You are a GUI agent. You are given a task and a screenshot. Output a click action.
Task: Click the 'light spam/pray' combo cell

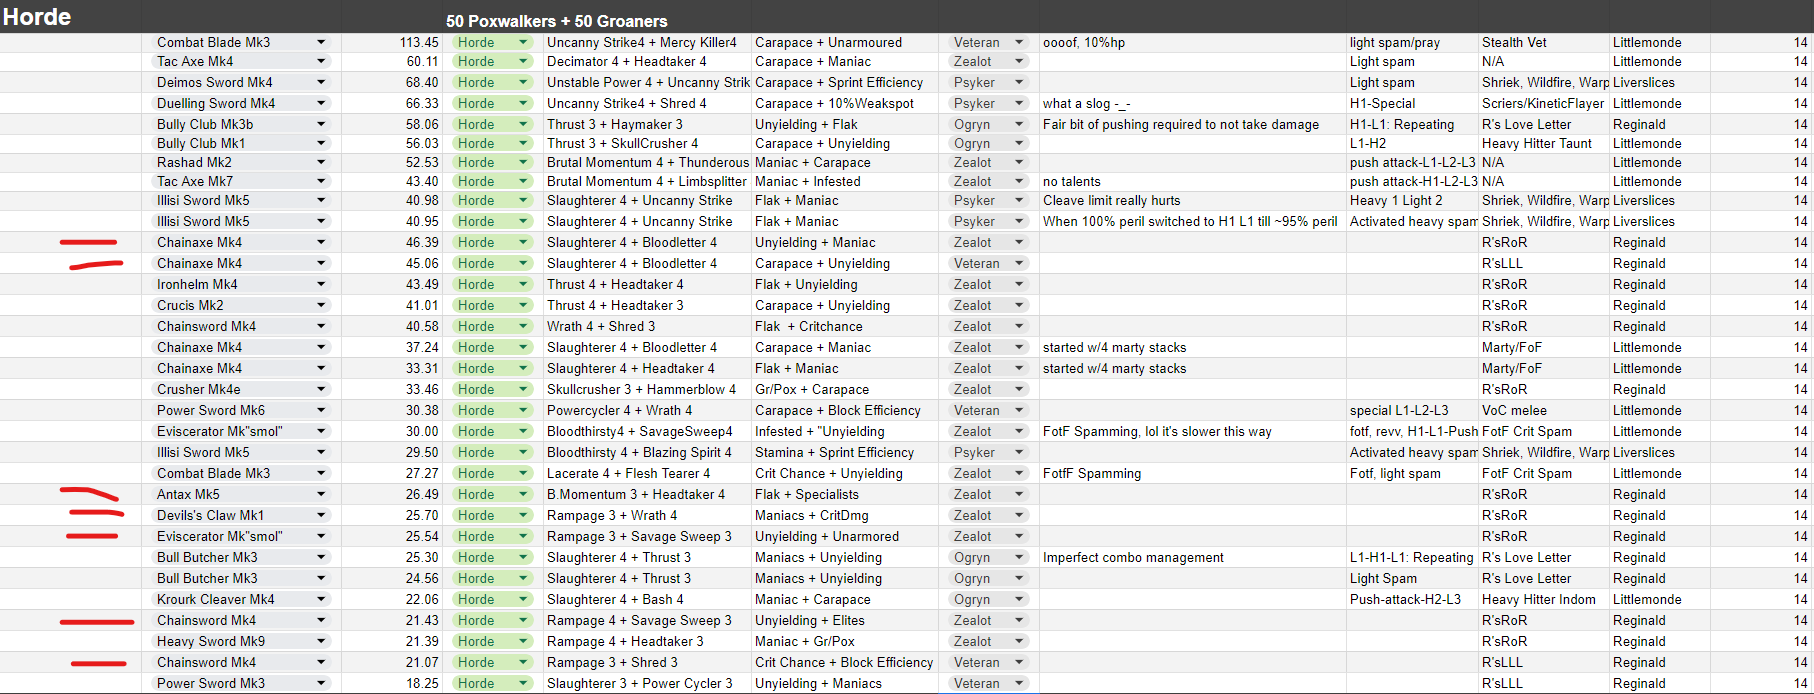click(x=1412, y=43)
